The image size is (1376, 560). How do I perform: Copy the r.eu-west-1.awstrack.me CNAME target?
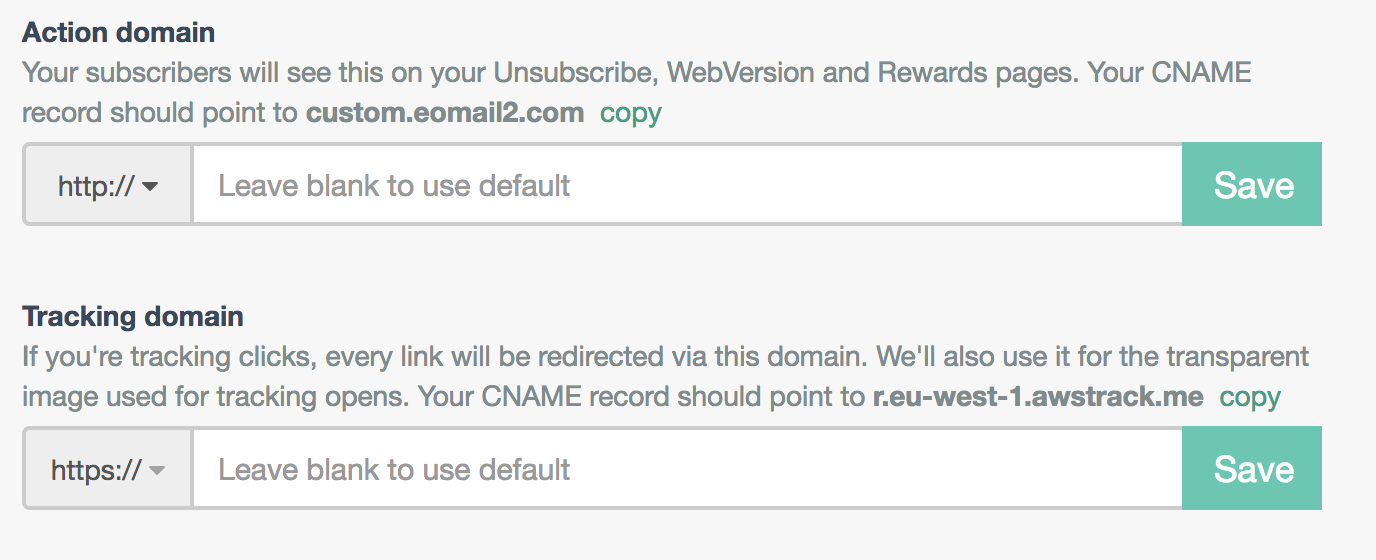click(1250, 397)
